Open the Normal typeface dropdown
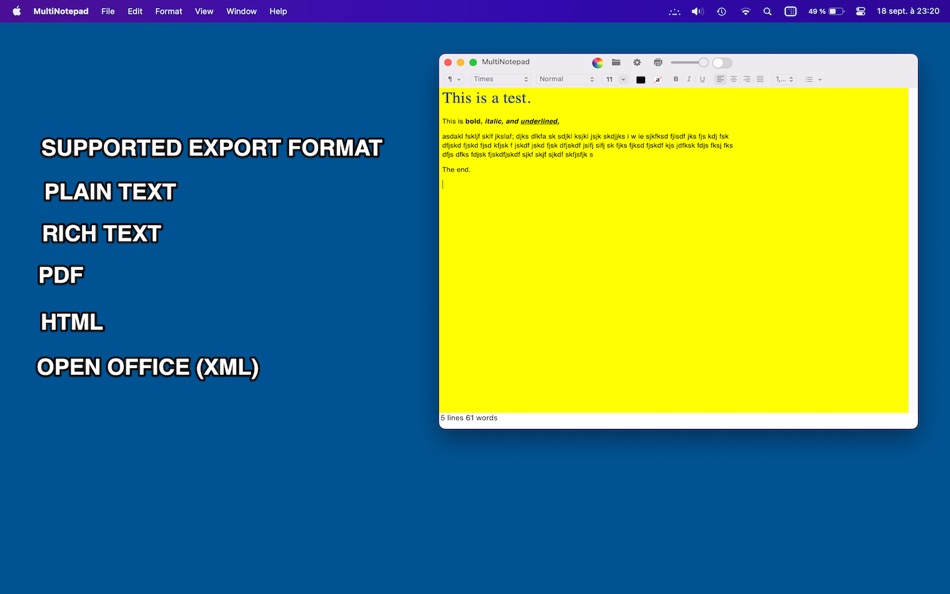The width and height of the screenshot is (950, 594). (x=566, y=79)
